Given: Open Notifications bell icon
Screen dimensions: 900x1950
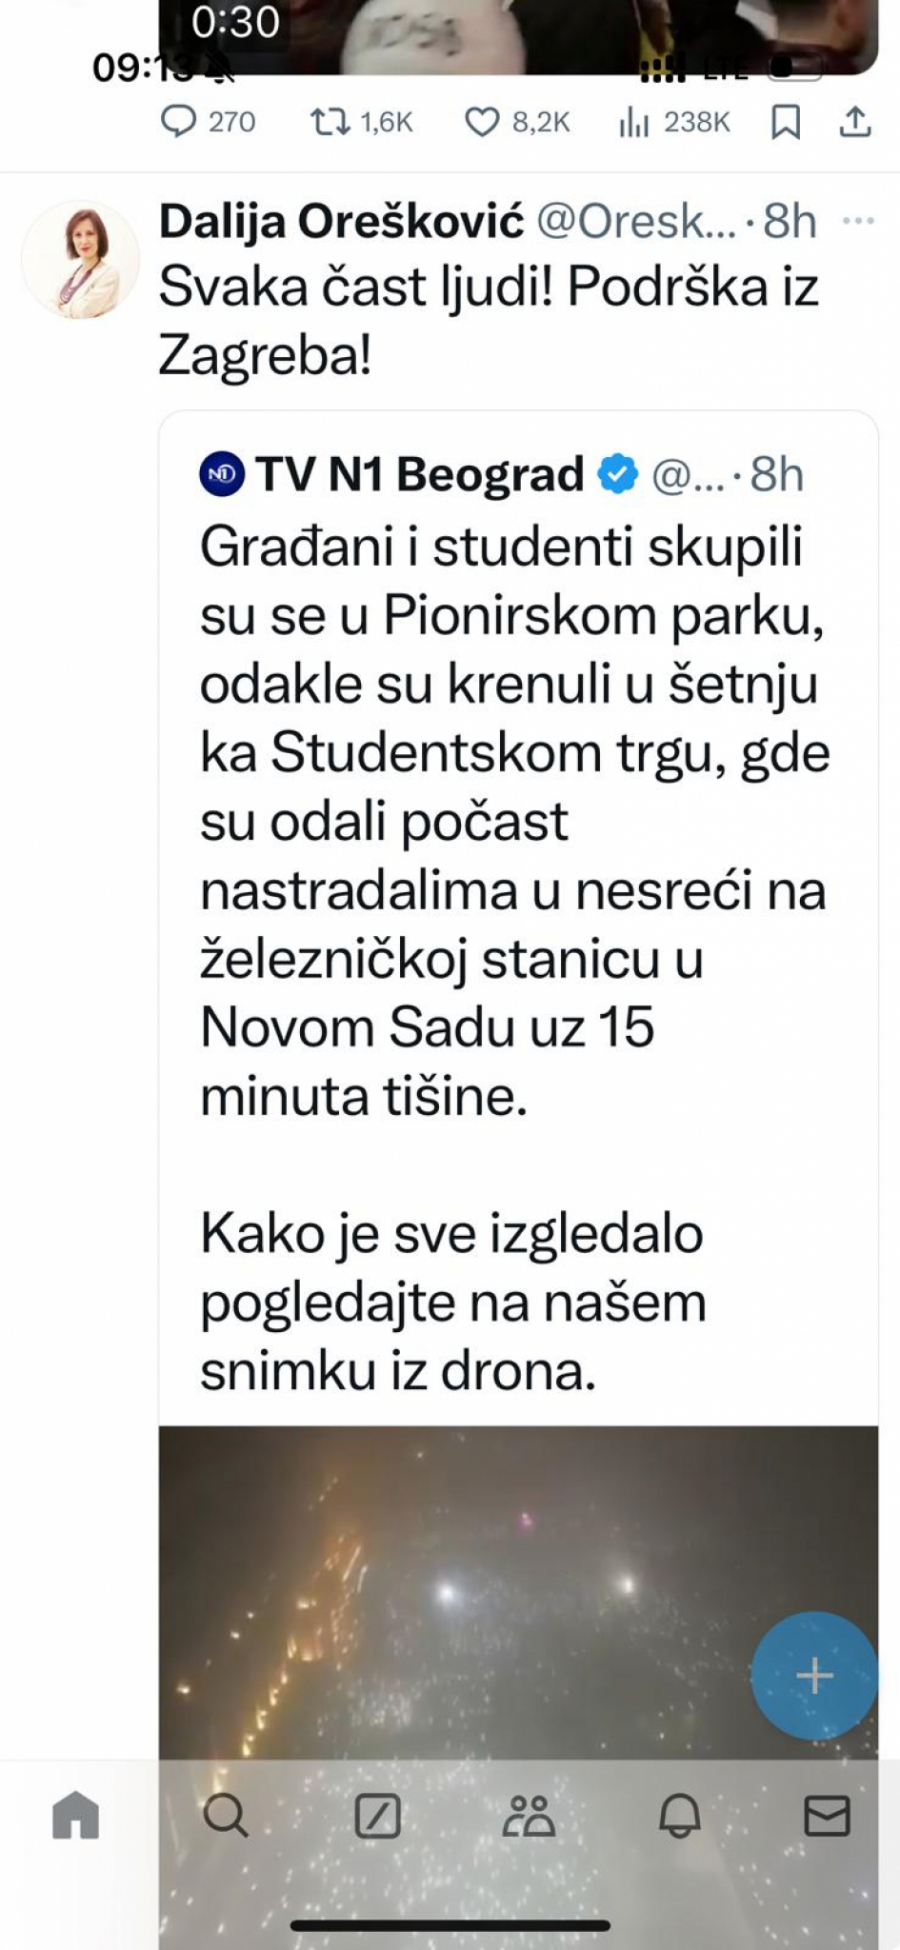Looking at the screenshot, I should [681, 1818].
